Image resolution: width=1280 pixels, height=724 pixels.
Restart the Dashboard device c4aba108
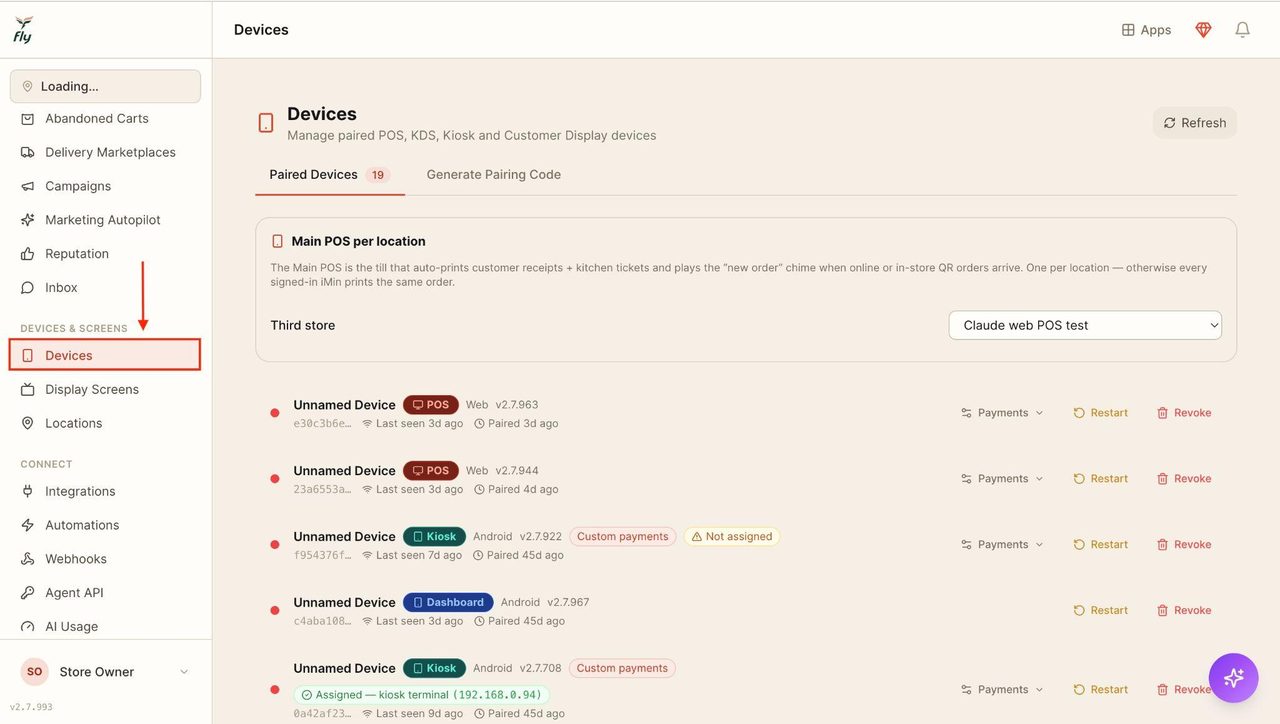(1100, 611)
